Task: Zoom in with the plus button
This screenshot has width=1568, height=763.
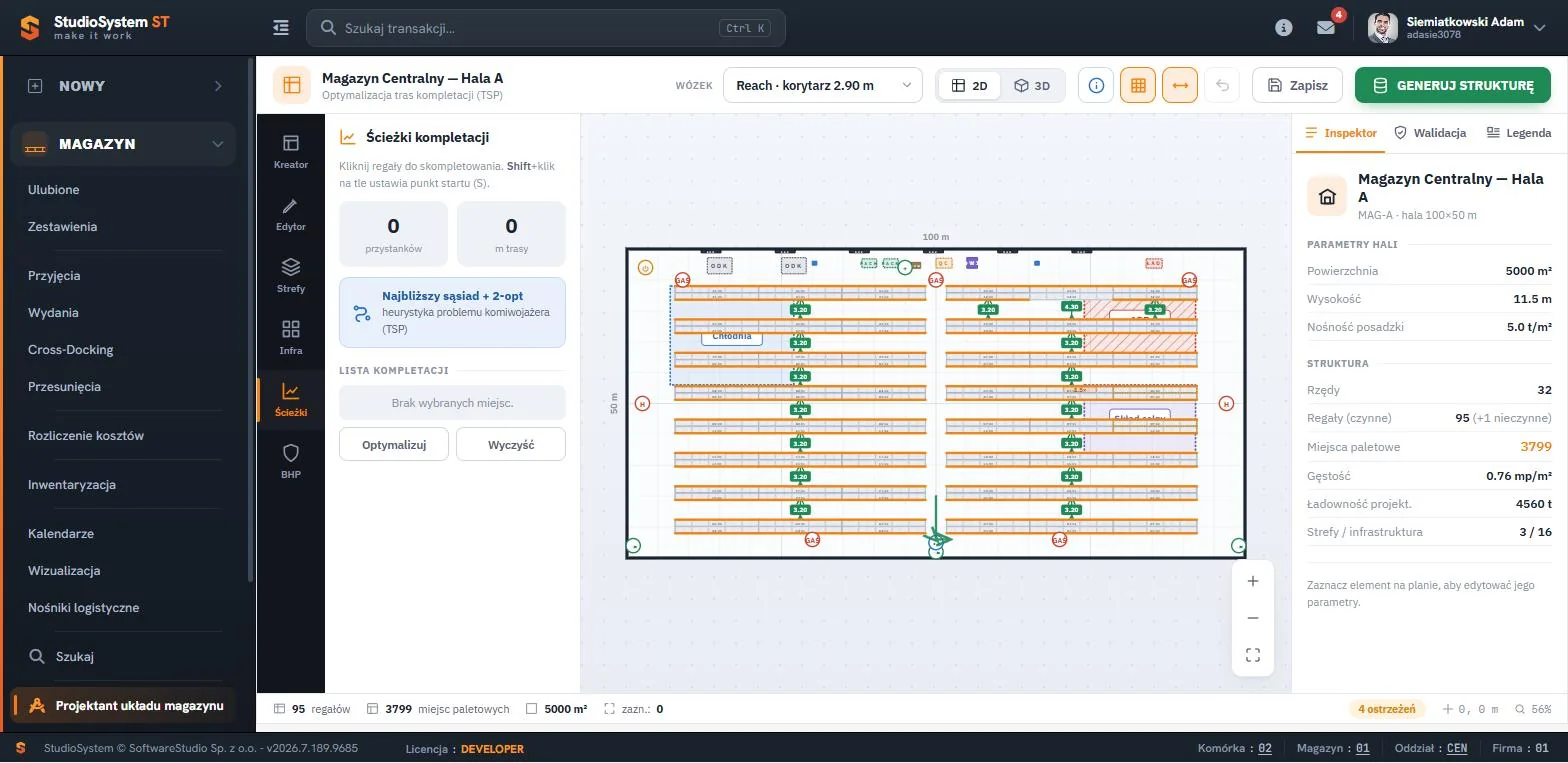Action: [1253, 581]
